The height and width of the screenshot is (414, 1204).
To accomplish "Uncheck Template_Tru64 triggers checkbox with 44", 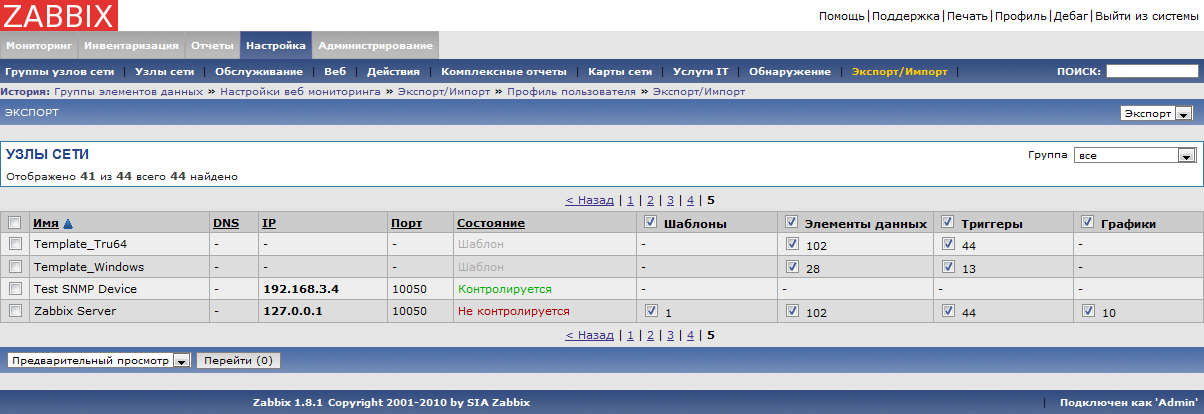I will pos(948,243).
